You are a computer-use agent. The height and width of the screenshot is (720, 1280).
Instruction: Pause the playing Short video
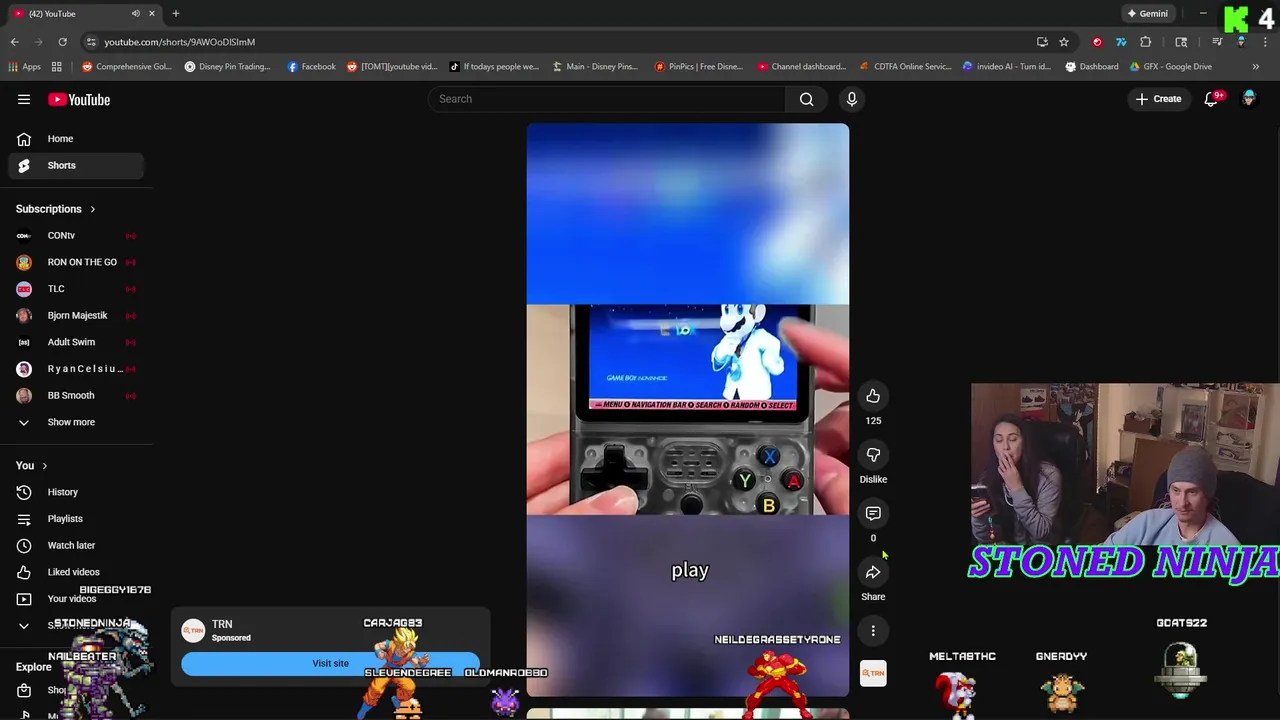click(x=688, y=409)
